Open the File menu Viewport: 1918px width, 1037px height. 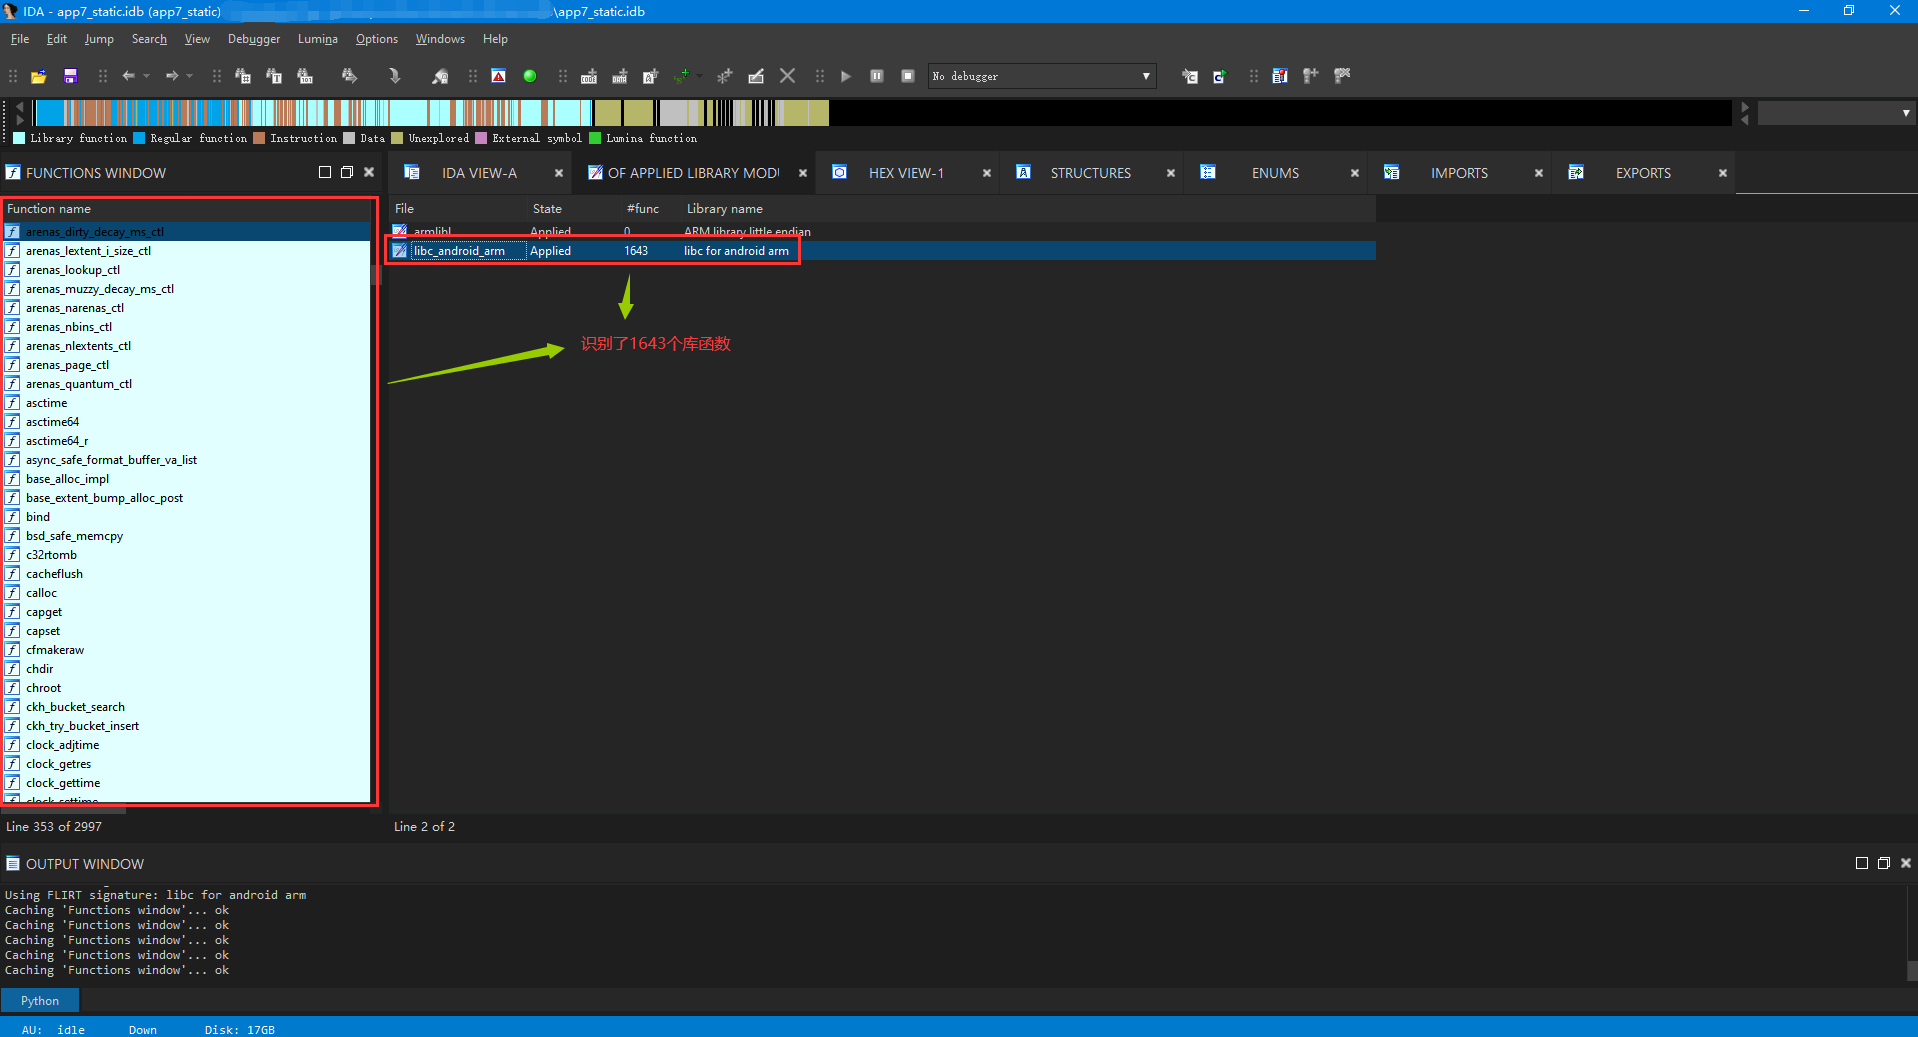pyautogui.click(x=20, y=39)
